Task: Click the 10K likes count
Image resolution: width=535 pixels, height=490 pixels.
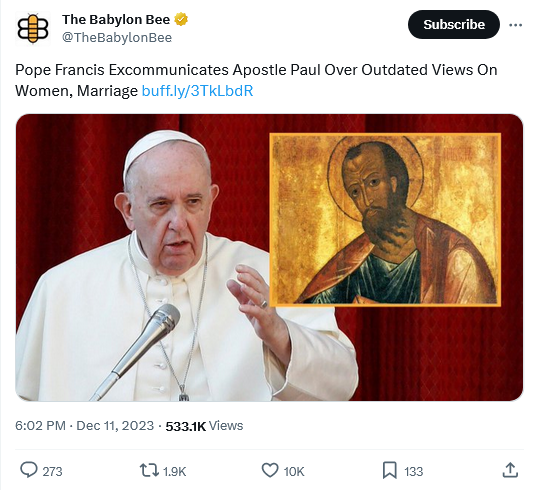Action: pos(294,472)
